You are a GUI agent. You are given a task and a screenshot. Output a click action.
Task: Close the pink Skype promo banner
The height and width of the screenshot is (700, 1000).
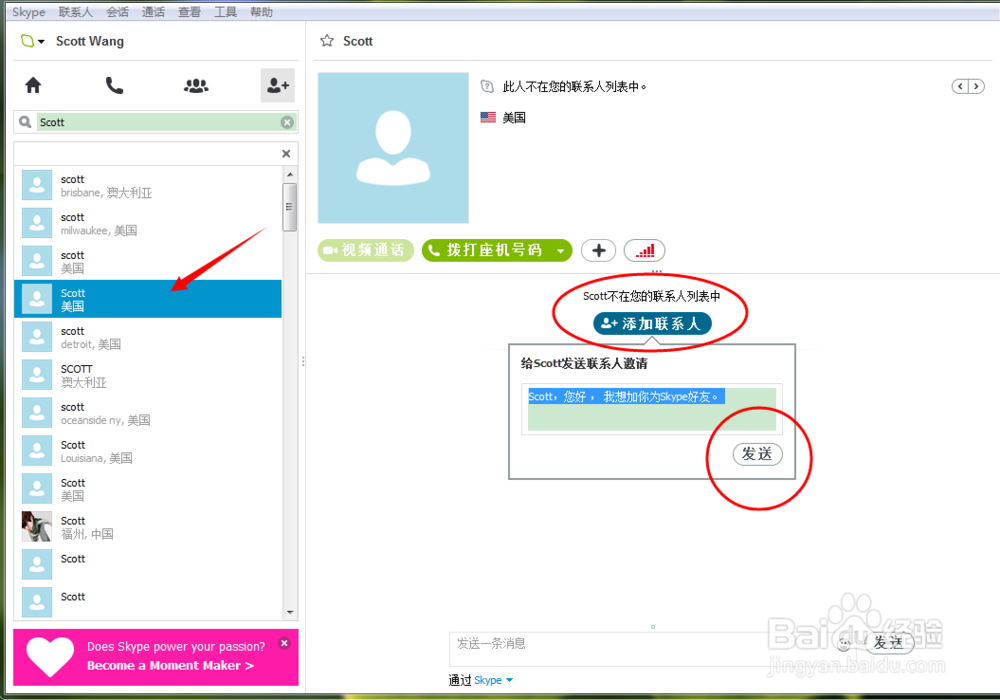[x=284, y=643]
